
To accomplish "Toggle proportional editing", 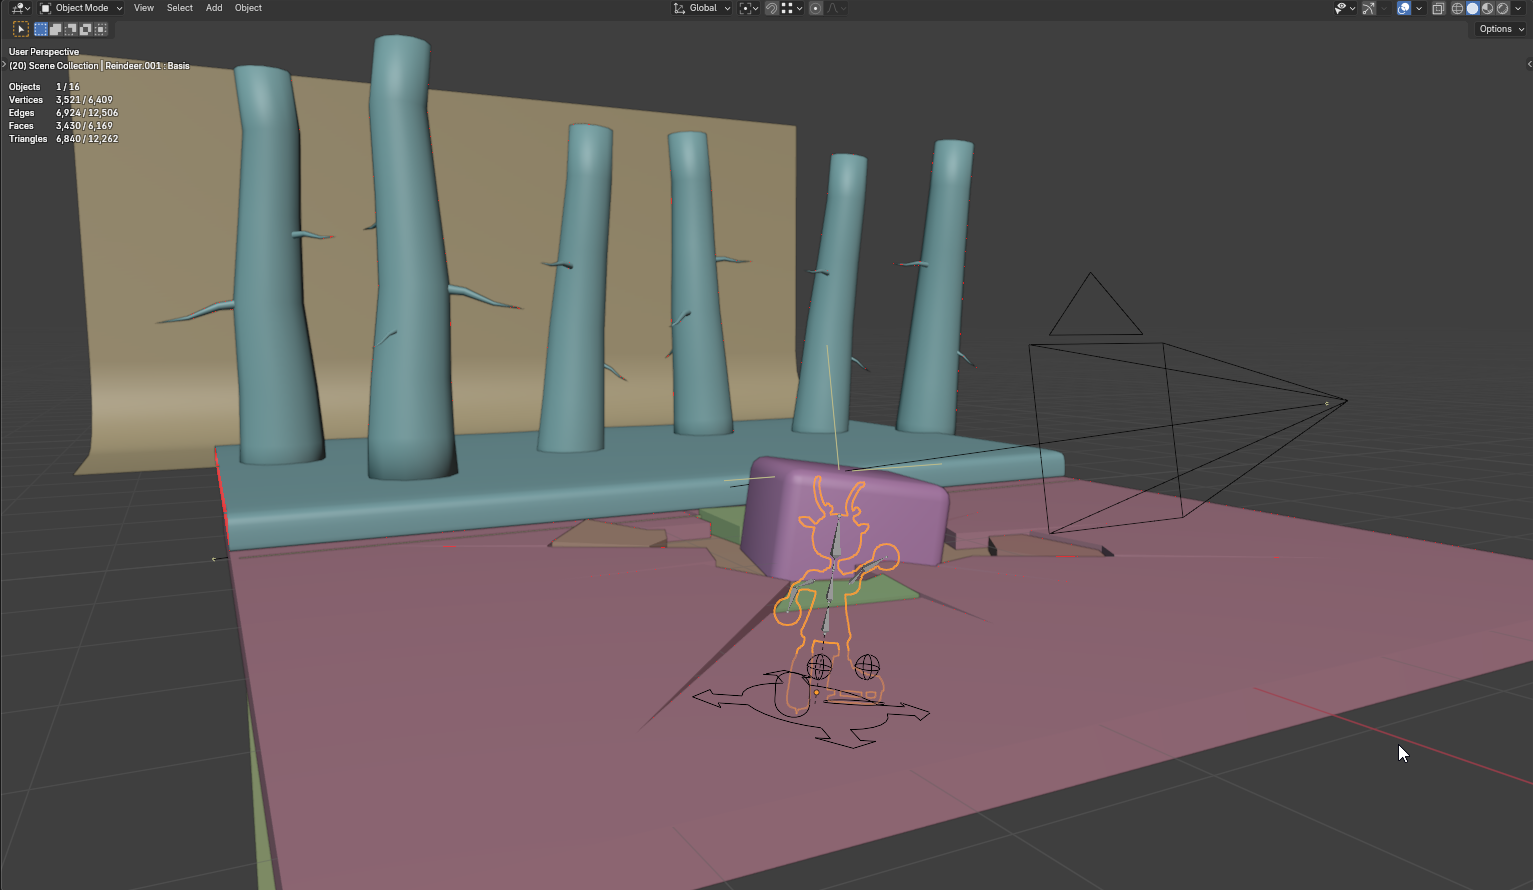I will [x=816, y=8].
